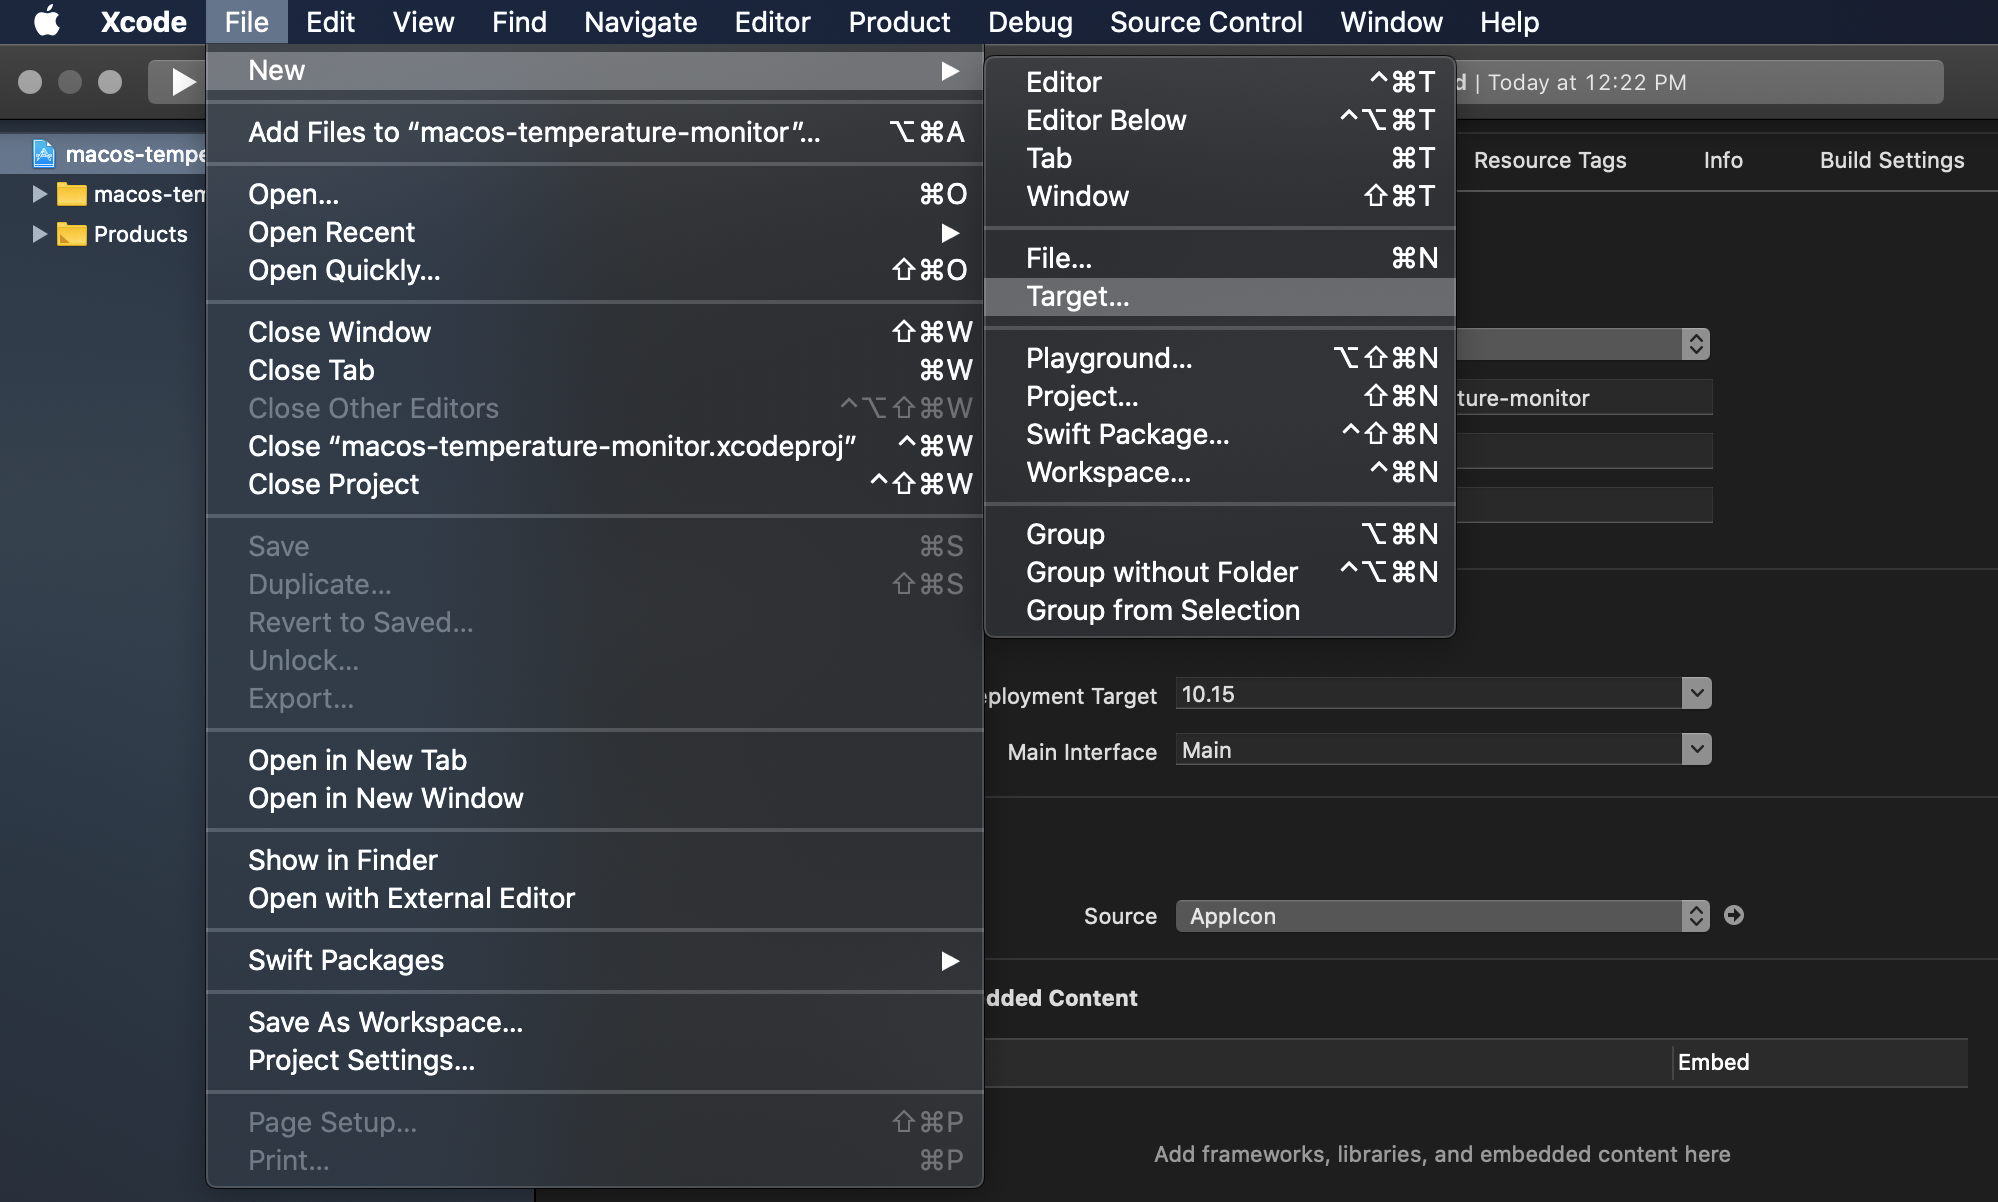Viewport: 1998px width, 1202px height.
Task: Open the Product menu
Action: (x=899, y=22)
